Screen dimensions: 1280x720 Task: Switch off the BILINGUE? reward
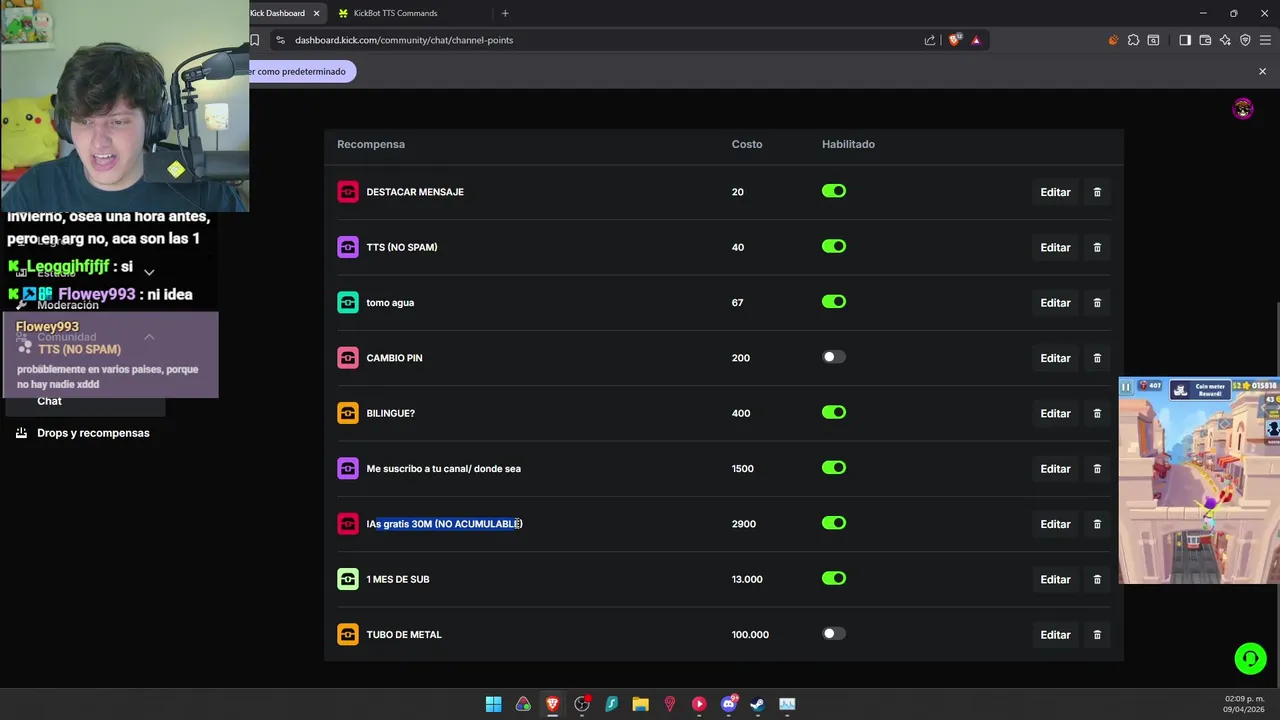(834, 412)
